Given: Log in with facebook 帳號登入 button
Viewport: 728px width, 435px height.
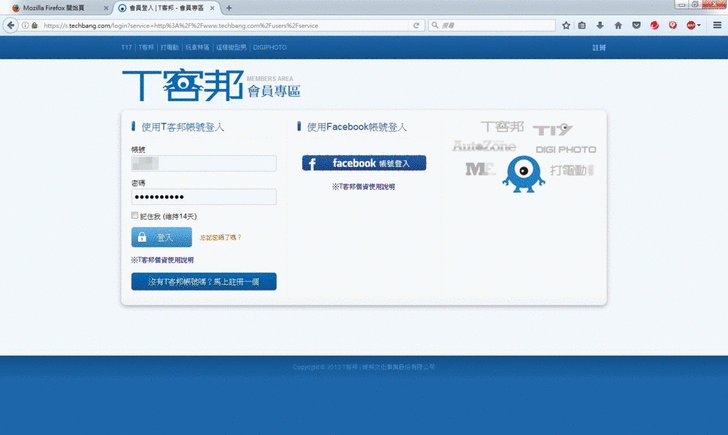Looking at the screenshot, I should coord(364,163).
